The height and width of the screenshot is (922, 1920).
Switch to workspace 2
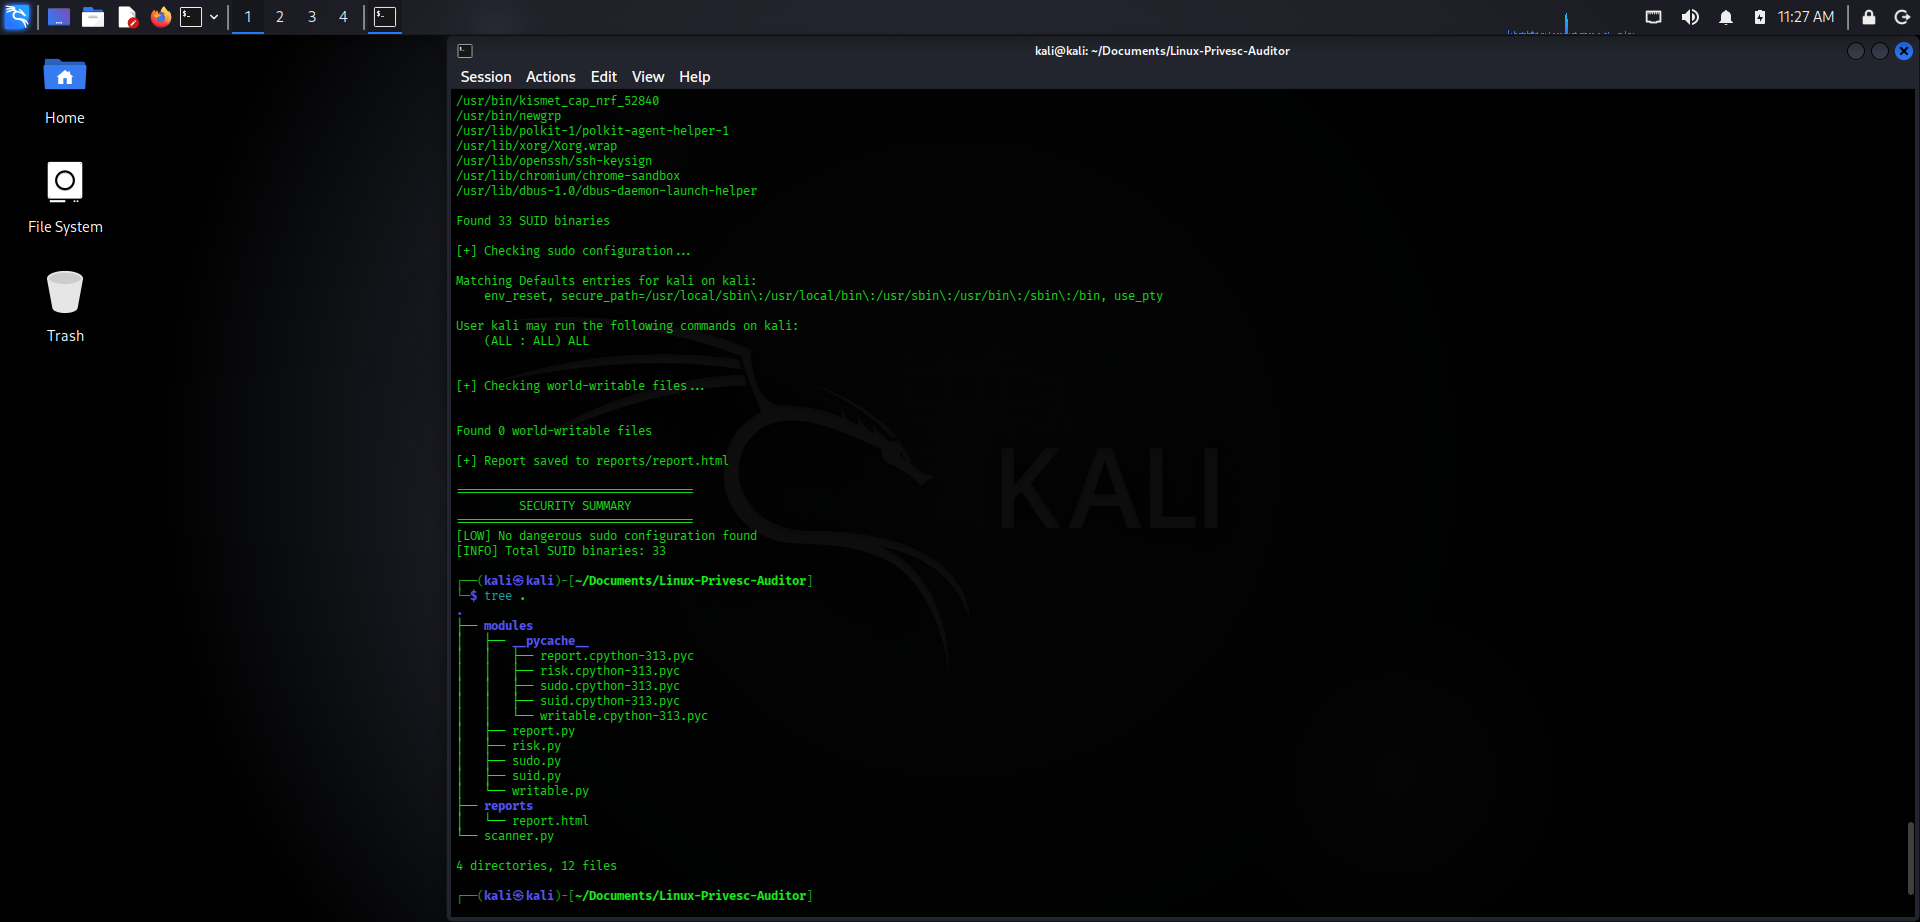tap(280, 17)
